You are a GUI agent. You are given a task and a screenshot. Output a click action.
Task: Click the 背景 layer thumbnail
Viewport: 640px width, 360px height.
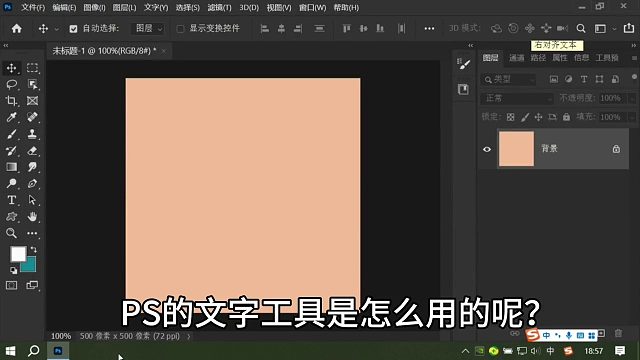[x=516, y=149]
